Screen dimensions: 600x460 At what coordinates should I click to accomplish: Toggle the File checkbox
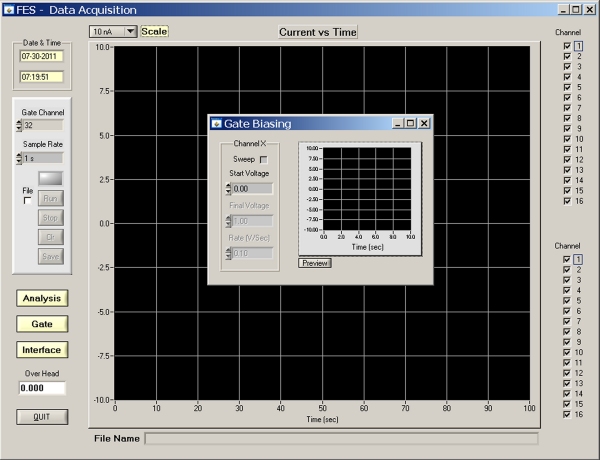tap(28, 201)
